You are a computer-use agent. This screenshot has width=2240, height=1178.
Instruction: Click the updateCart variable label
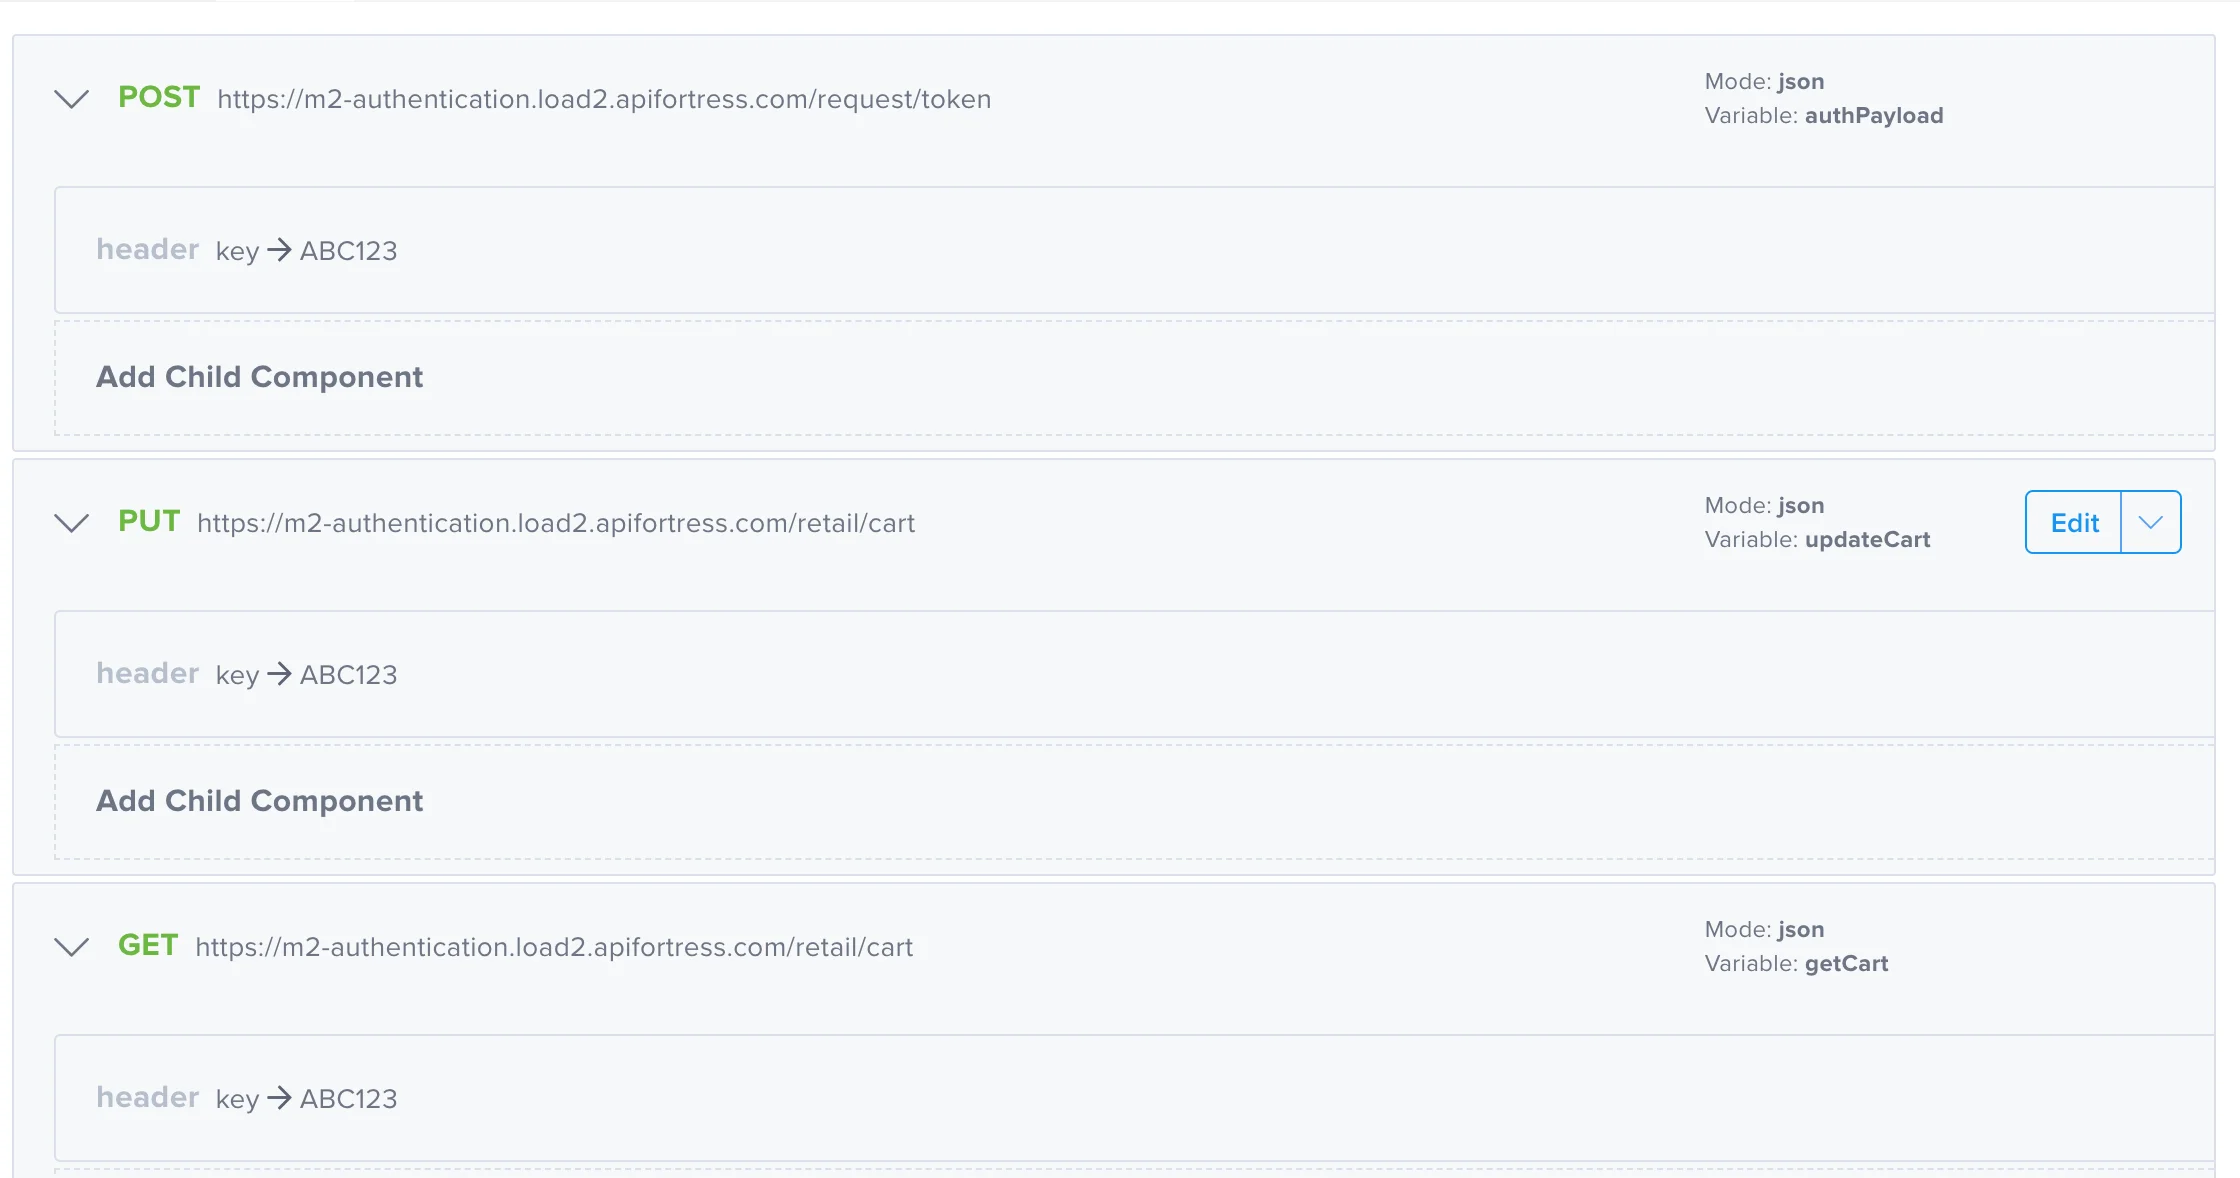point(1868,539)
